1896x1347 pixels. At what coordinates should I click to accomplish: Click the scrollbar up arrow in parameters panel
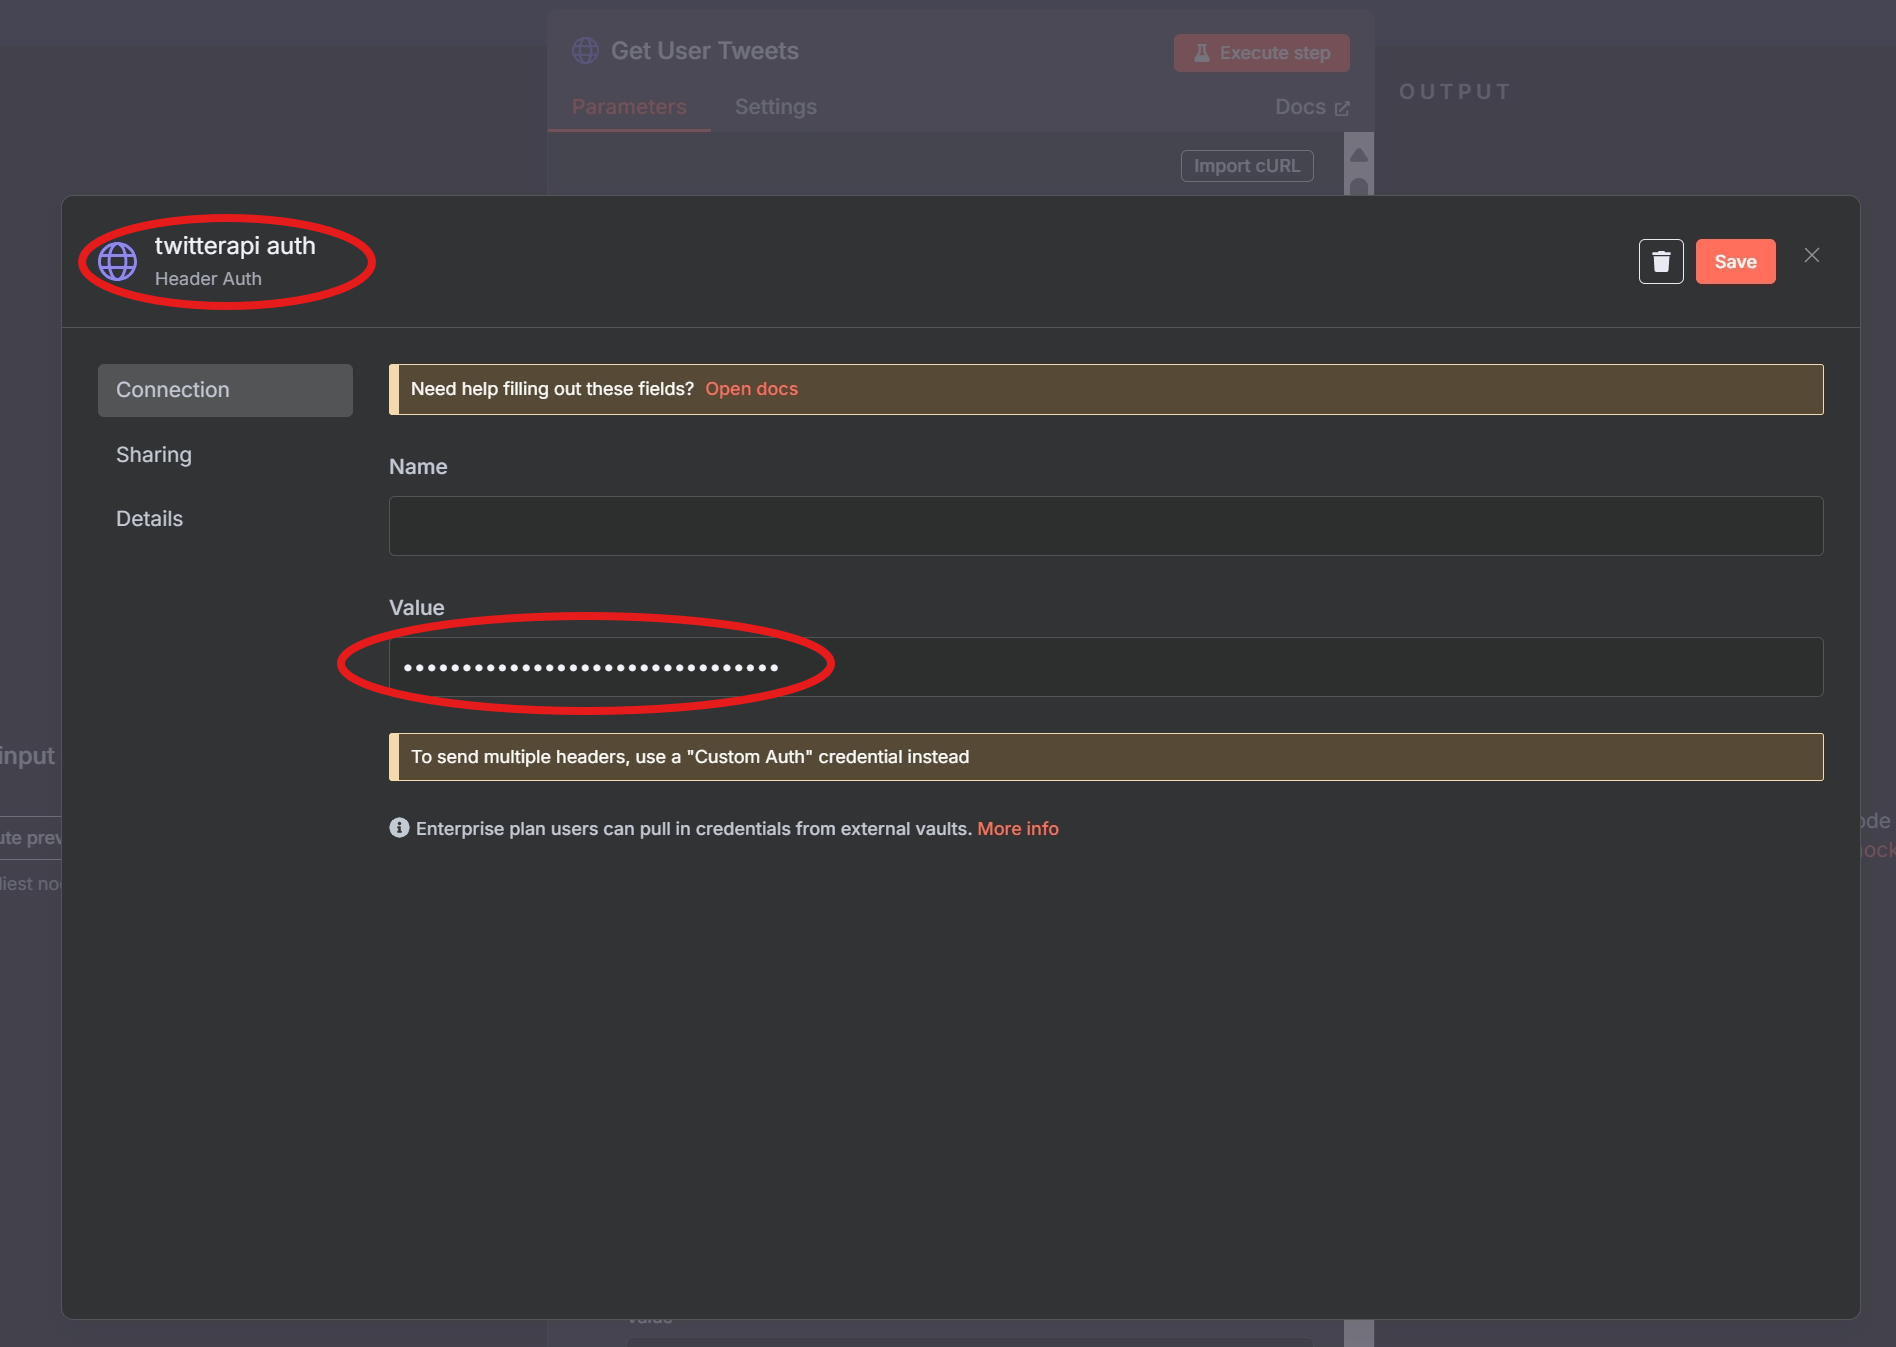point(1358,155)
